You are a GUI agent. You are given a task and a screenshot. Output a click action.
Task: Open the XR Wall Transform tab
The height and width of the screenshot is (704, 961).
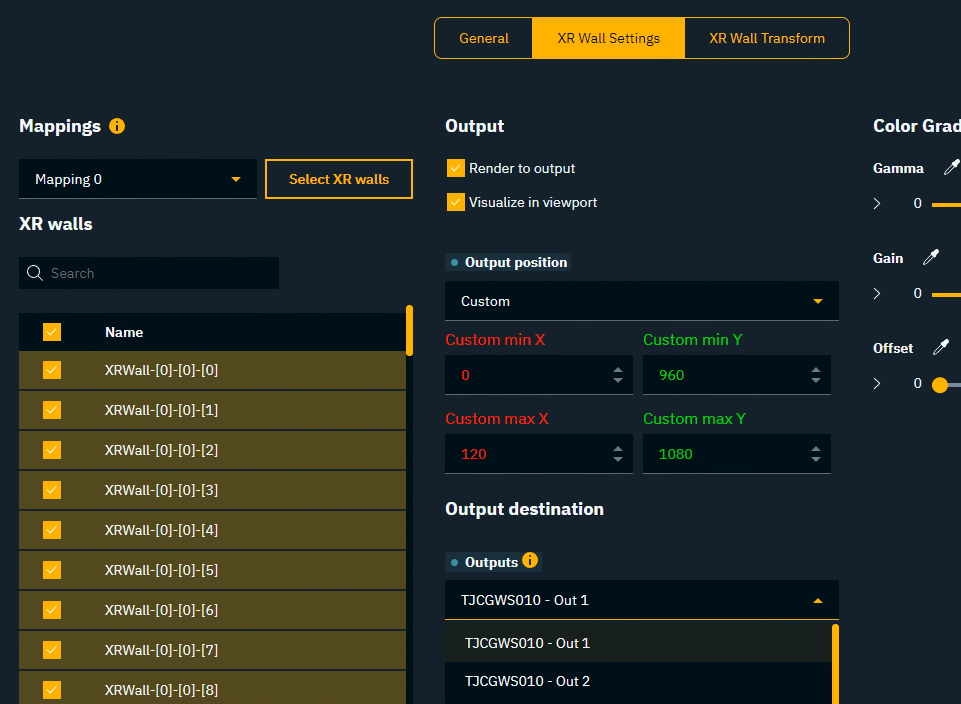(x=767, y=38)
